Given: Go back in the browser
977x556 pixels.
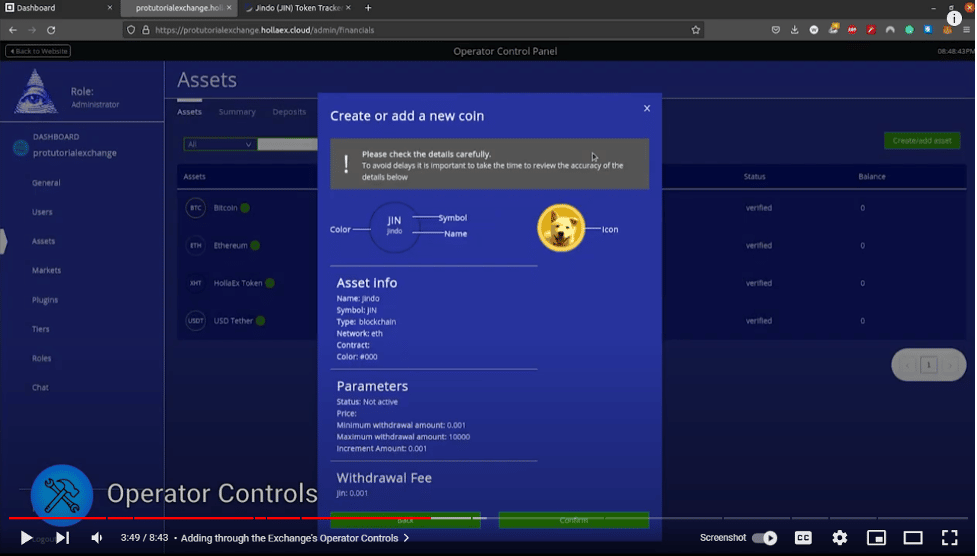Looking at the screenshot, I should click(12, 30).
